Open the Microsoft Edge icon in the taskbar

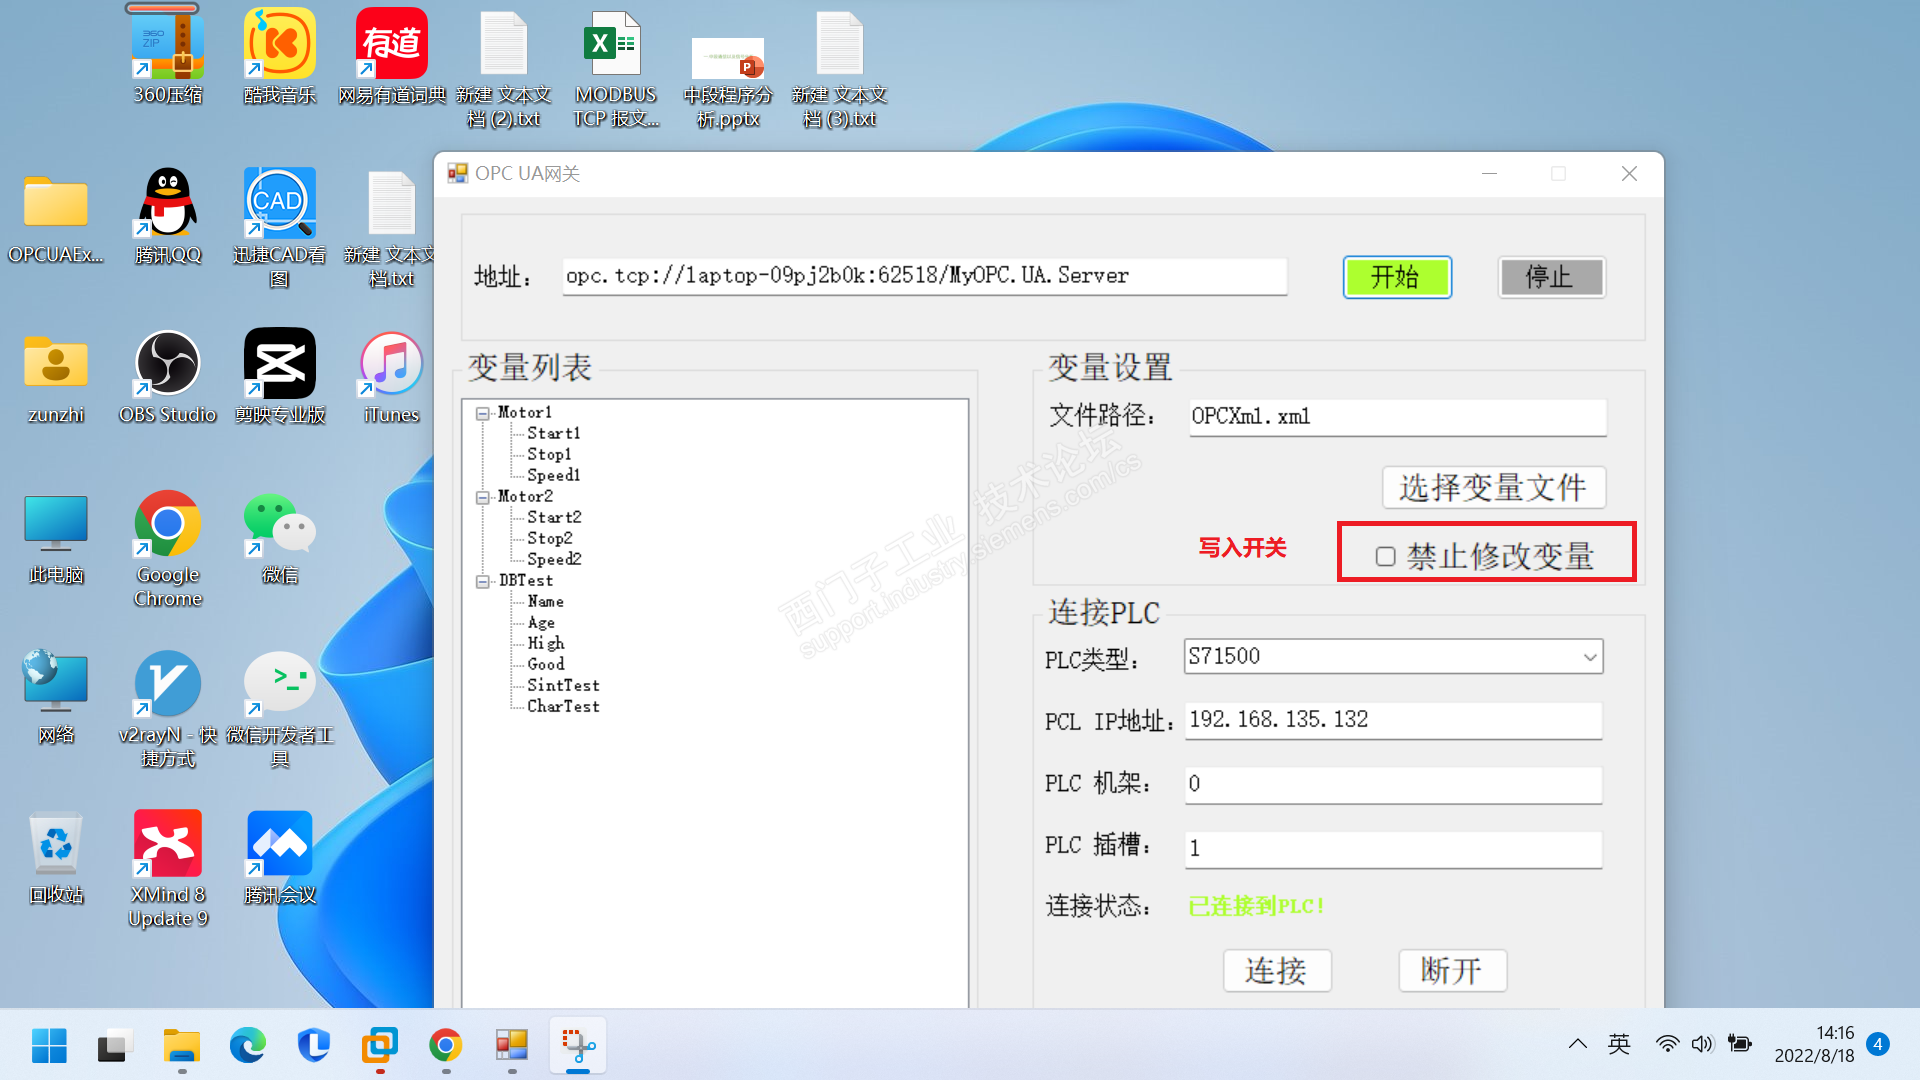247,1046
